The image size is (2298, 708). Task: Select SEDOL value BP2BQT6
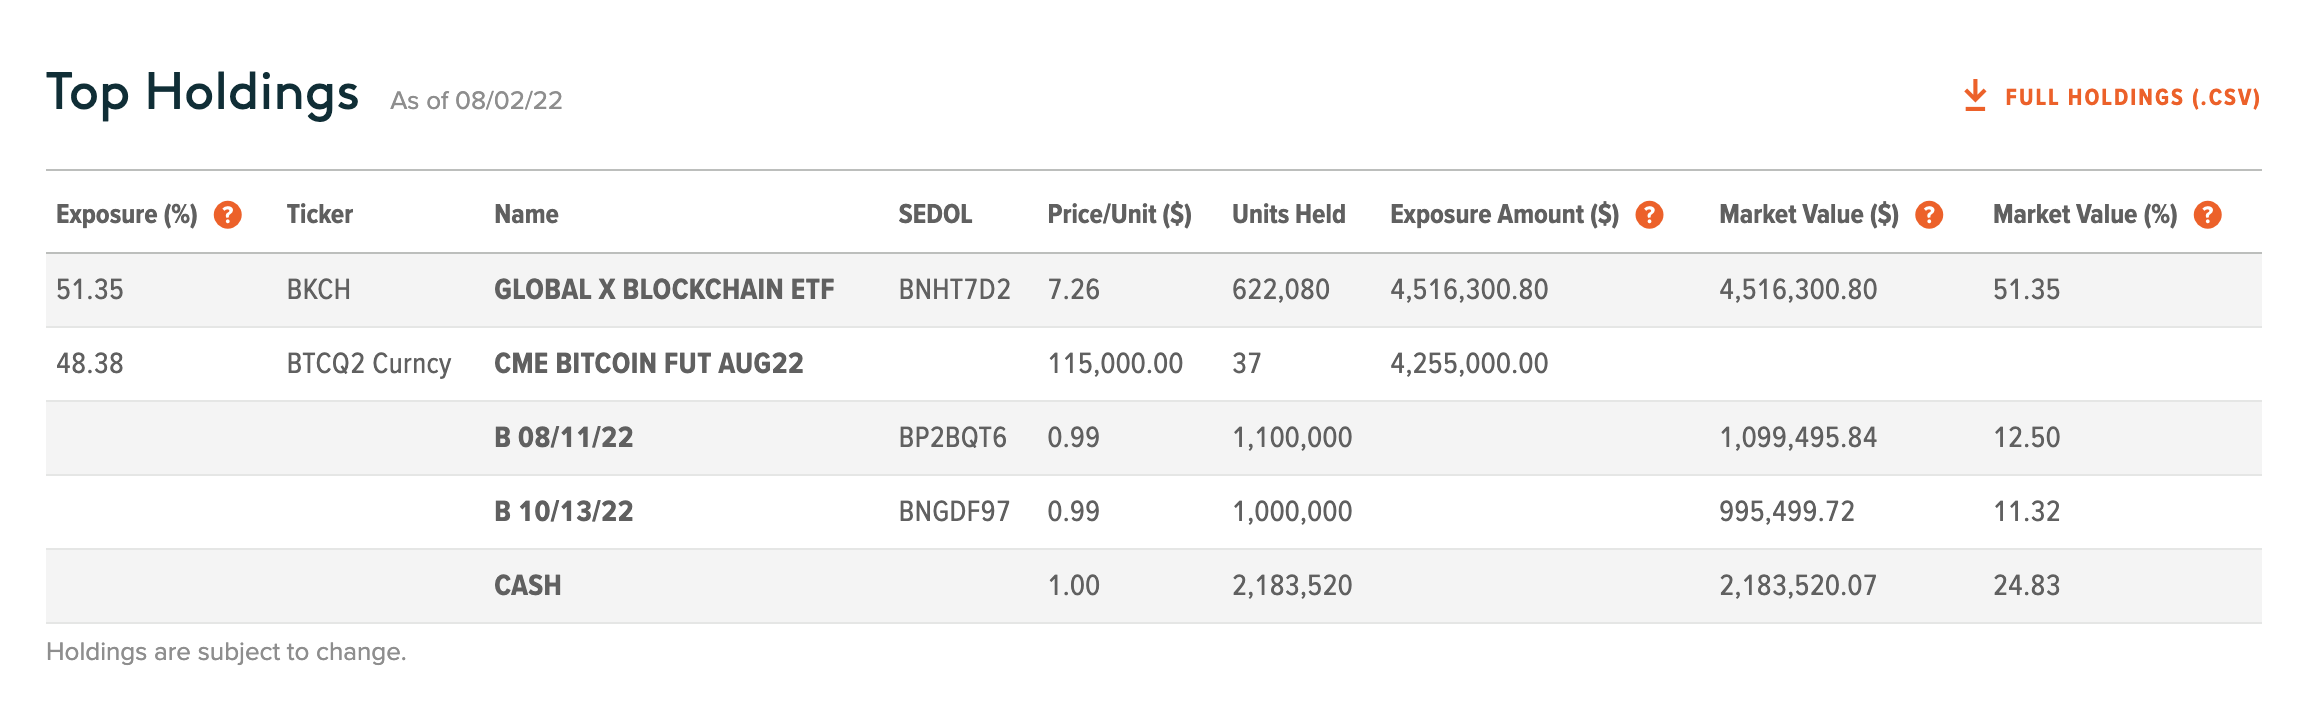(952, 438)
